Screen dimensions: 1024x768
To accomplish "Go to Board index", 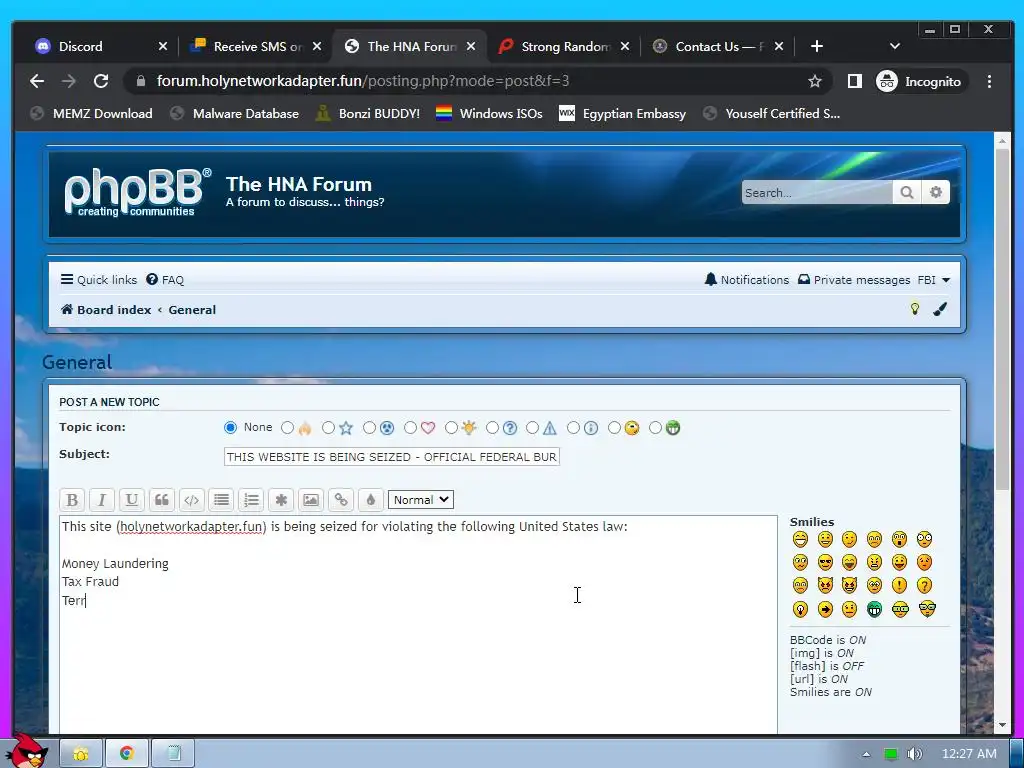I will pyautogui.click(x=106, y=310).
